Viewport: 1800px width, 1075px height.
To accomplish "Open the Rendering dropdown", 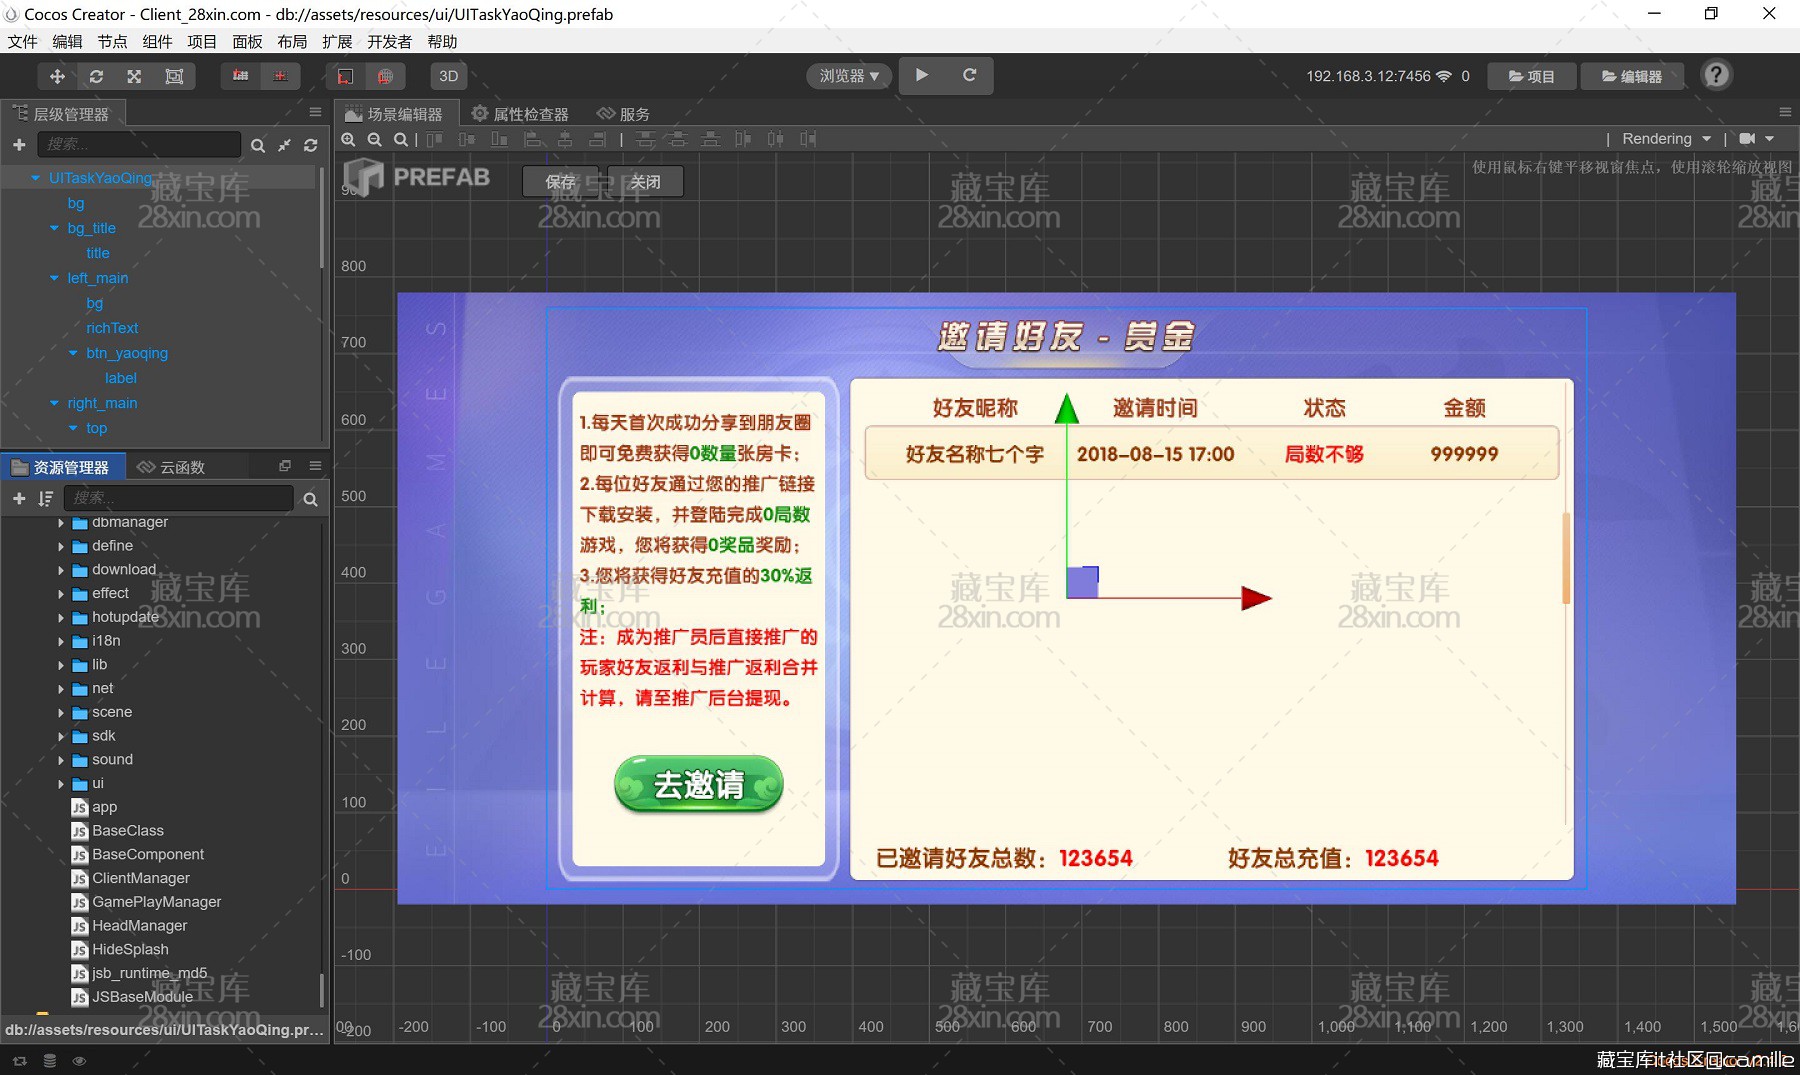I will (x=1666, y=139).
